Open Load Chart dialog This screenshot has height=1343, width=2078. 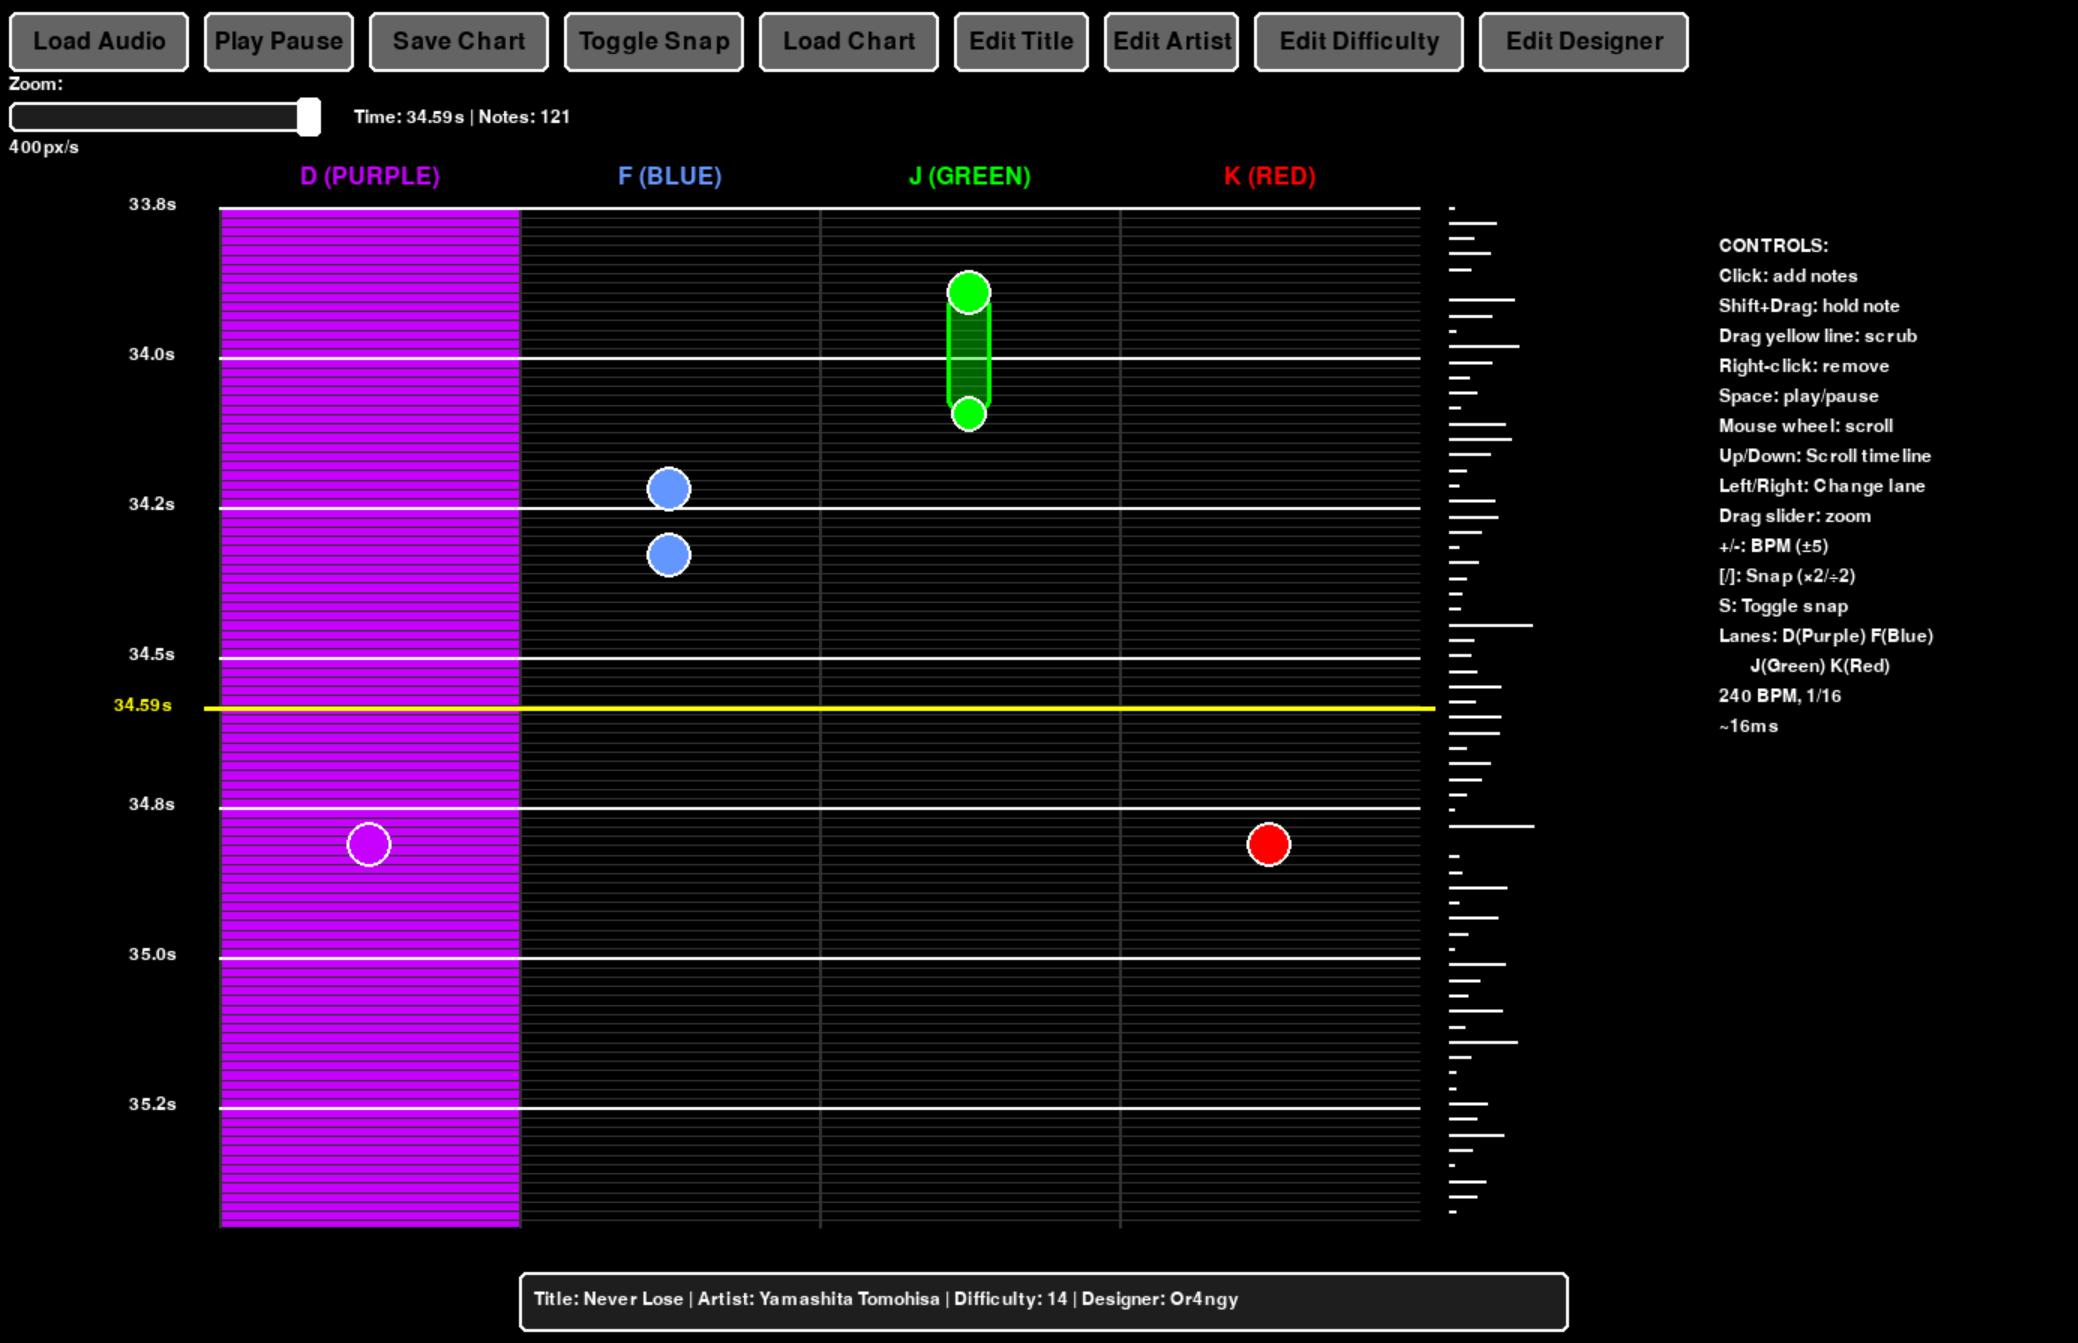(x=848, y=42)
